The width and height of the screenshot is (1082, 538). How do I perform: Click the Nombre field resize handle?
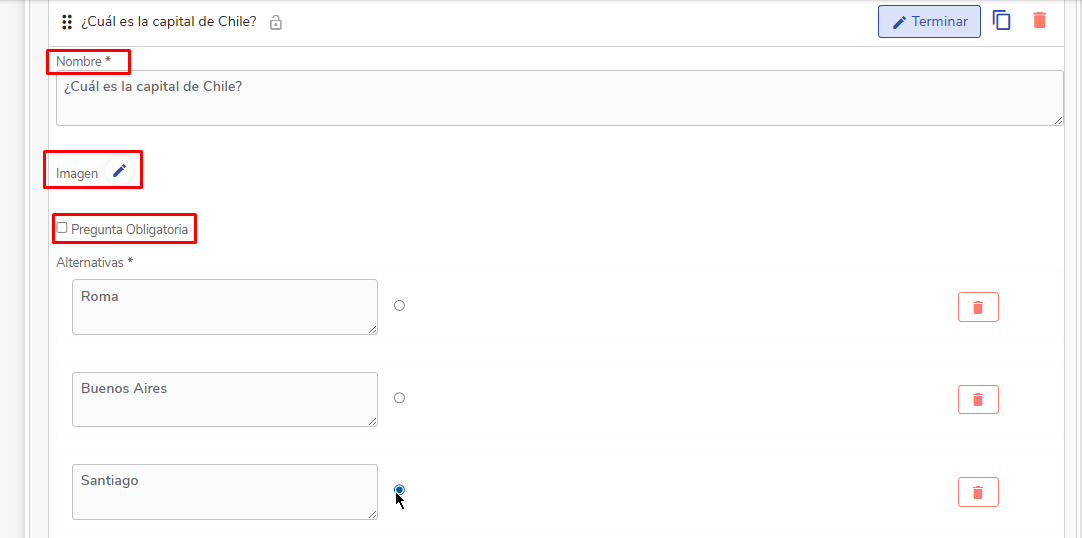tap(1058, 120)
